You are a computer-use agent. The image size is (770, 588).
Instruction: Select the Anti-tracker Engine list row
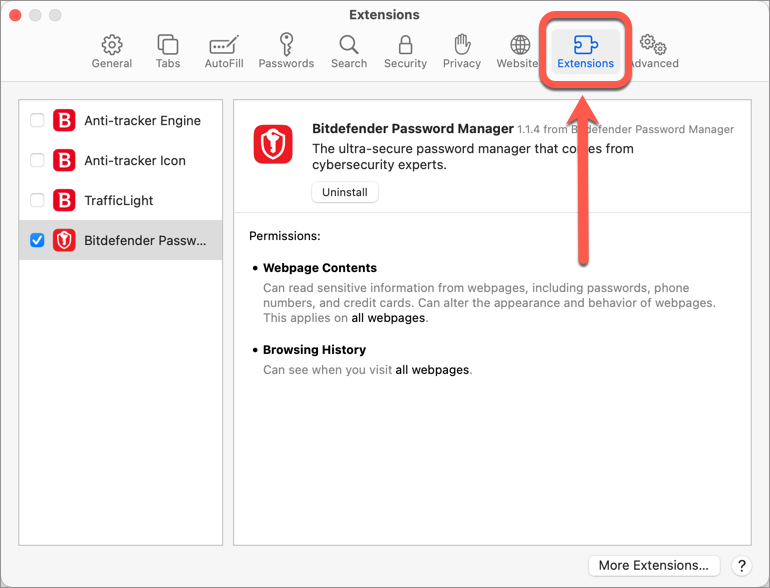(x=120, y=120)
